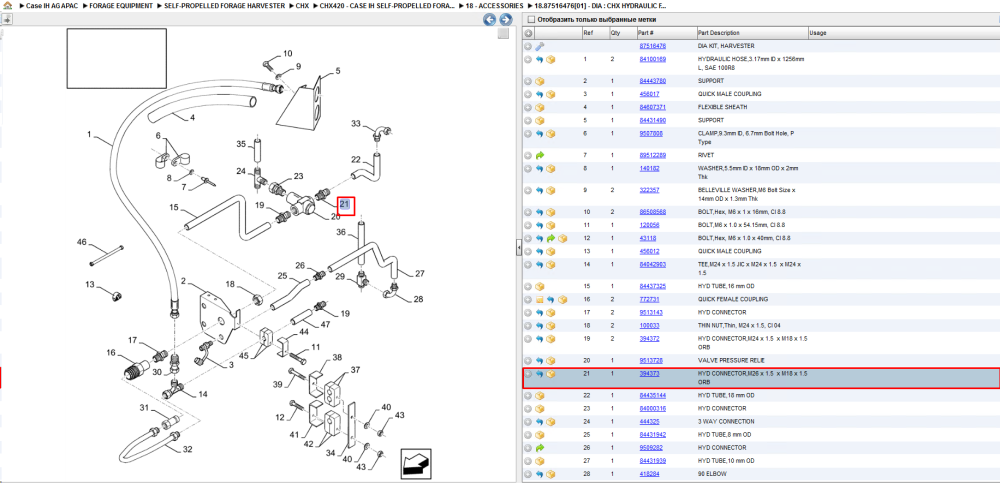Image resolution: width=1000 pixels, height=483 pixels.
Task: Click the small gray square at the diagram corner
Action: tap(503, 34)
